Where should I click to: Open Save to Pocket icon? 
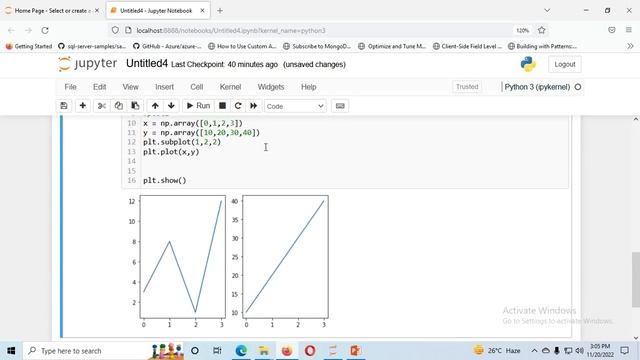point(611,30)
